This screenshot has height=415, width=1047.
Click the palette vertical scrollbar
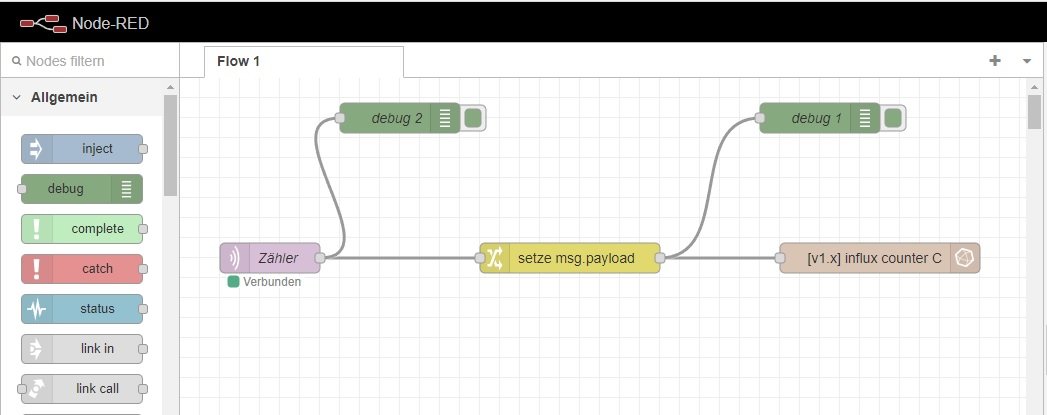(x=170, y=145)
